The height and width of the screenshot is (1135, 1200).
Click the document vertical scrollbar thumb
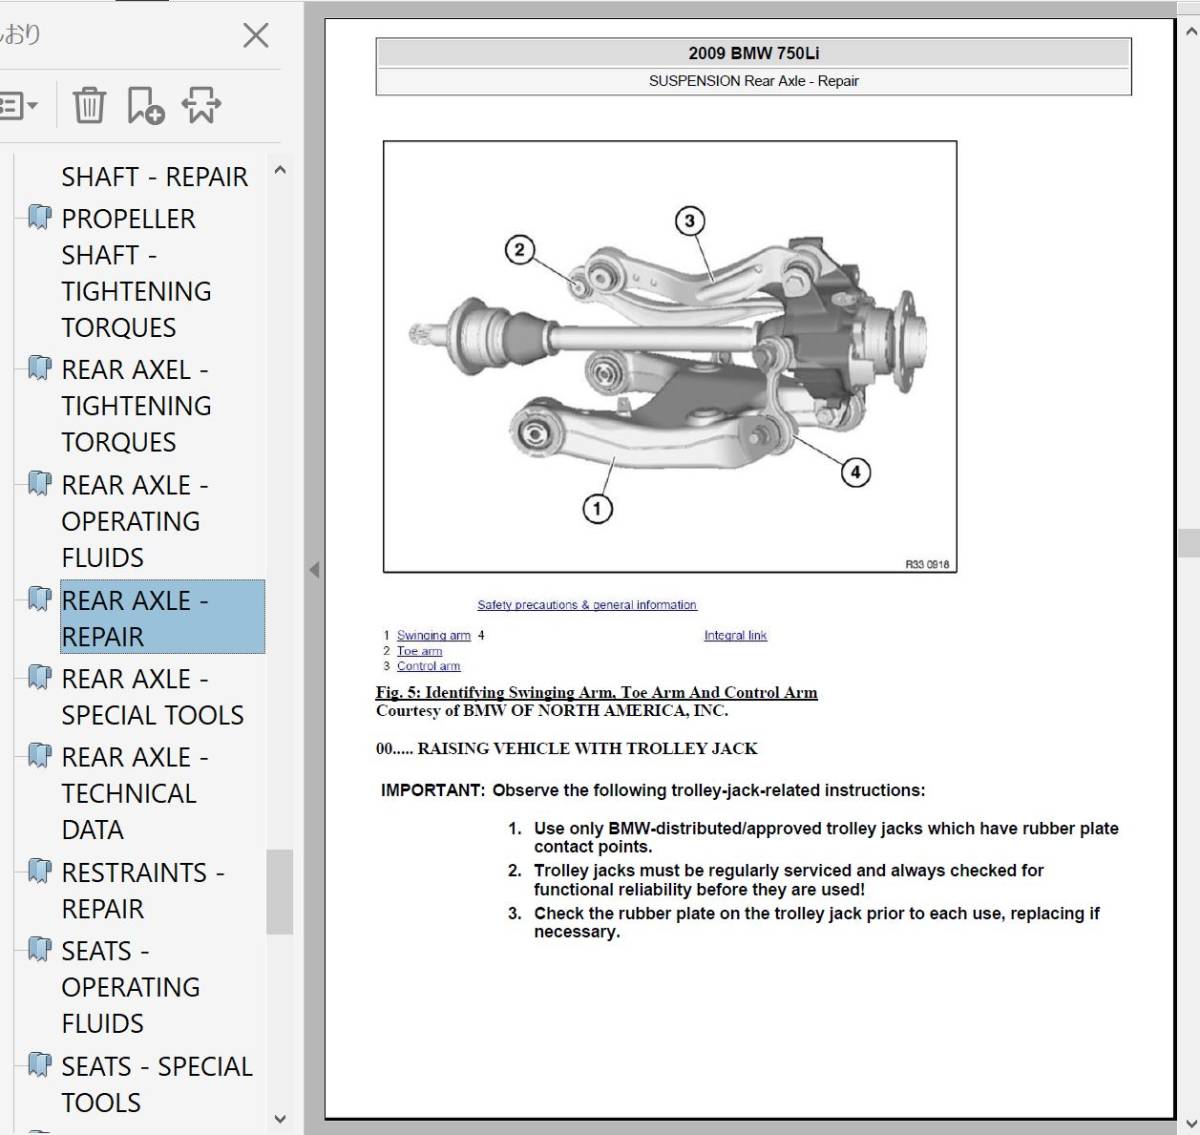point(1189,542)
